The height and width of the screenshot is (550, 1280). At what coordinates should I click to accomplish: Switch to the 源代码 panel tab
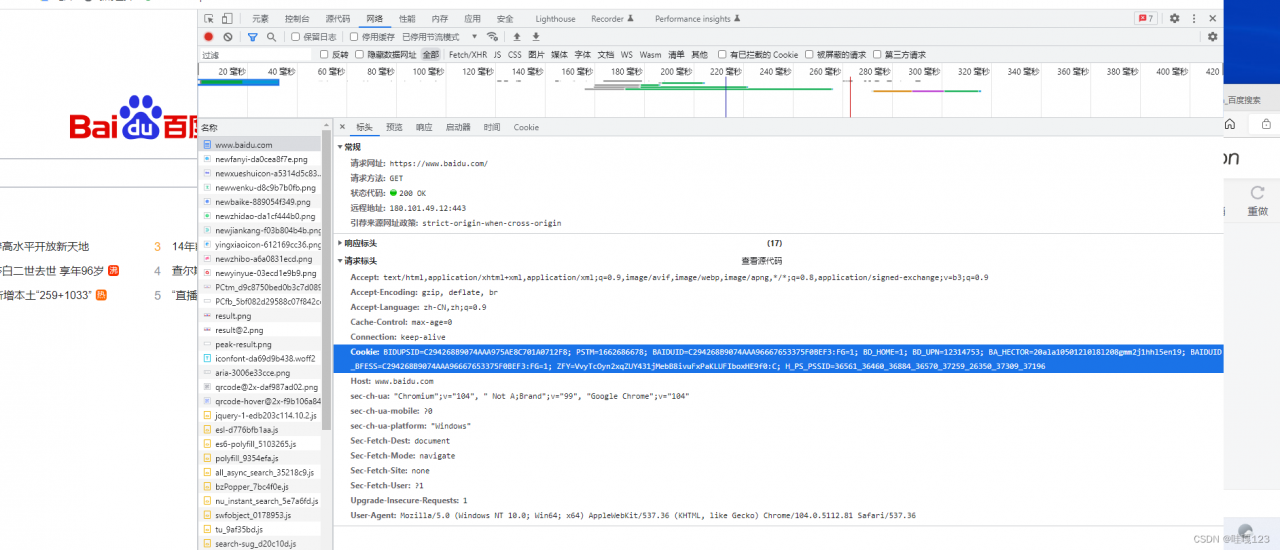[x=338, y=19]
